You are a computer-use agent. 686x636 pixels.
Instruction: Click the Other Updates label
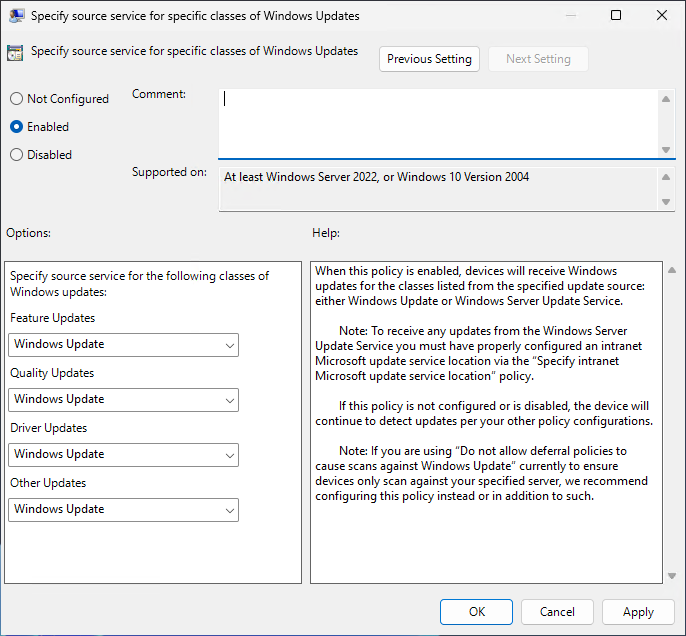tap(48, 483)
